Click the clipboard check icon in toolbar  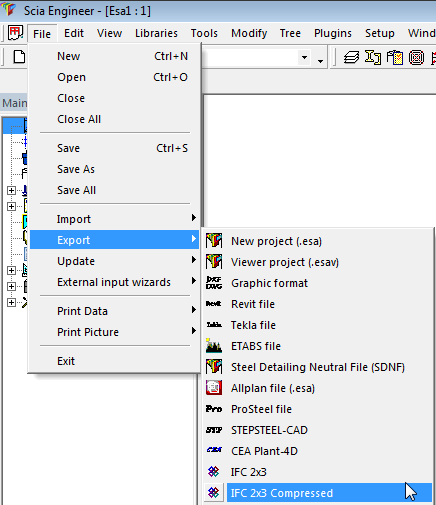click(395, 57)
